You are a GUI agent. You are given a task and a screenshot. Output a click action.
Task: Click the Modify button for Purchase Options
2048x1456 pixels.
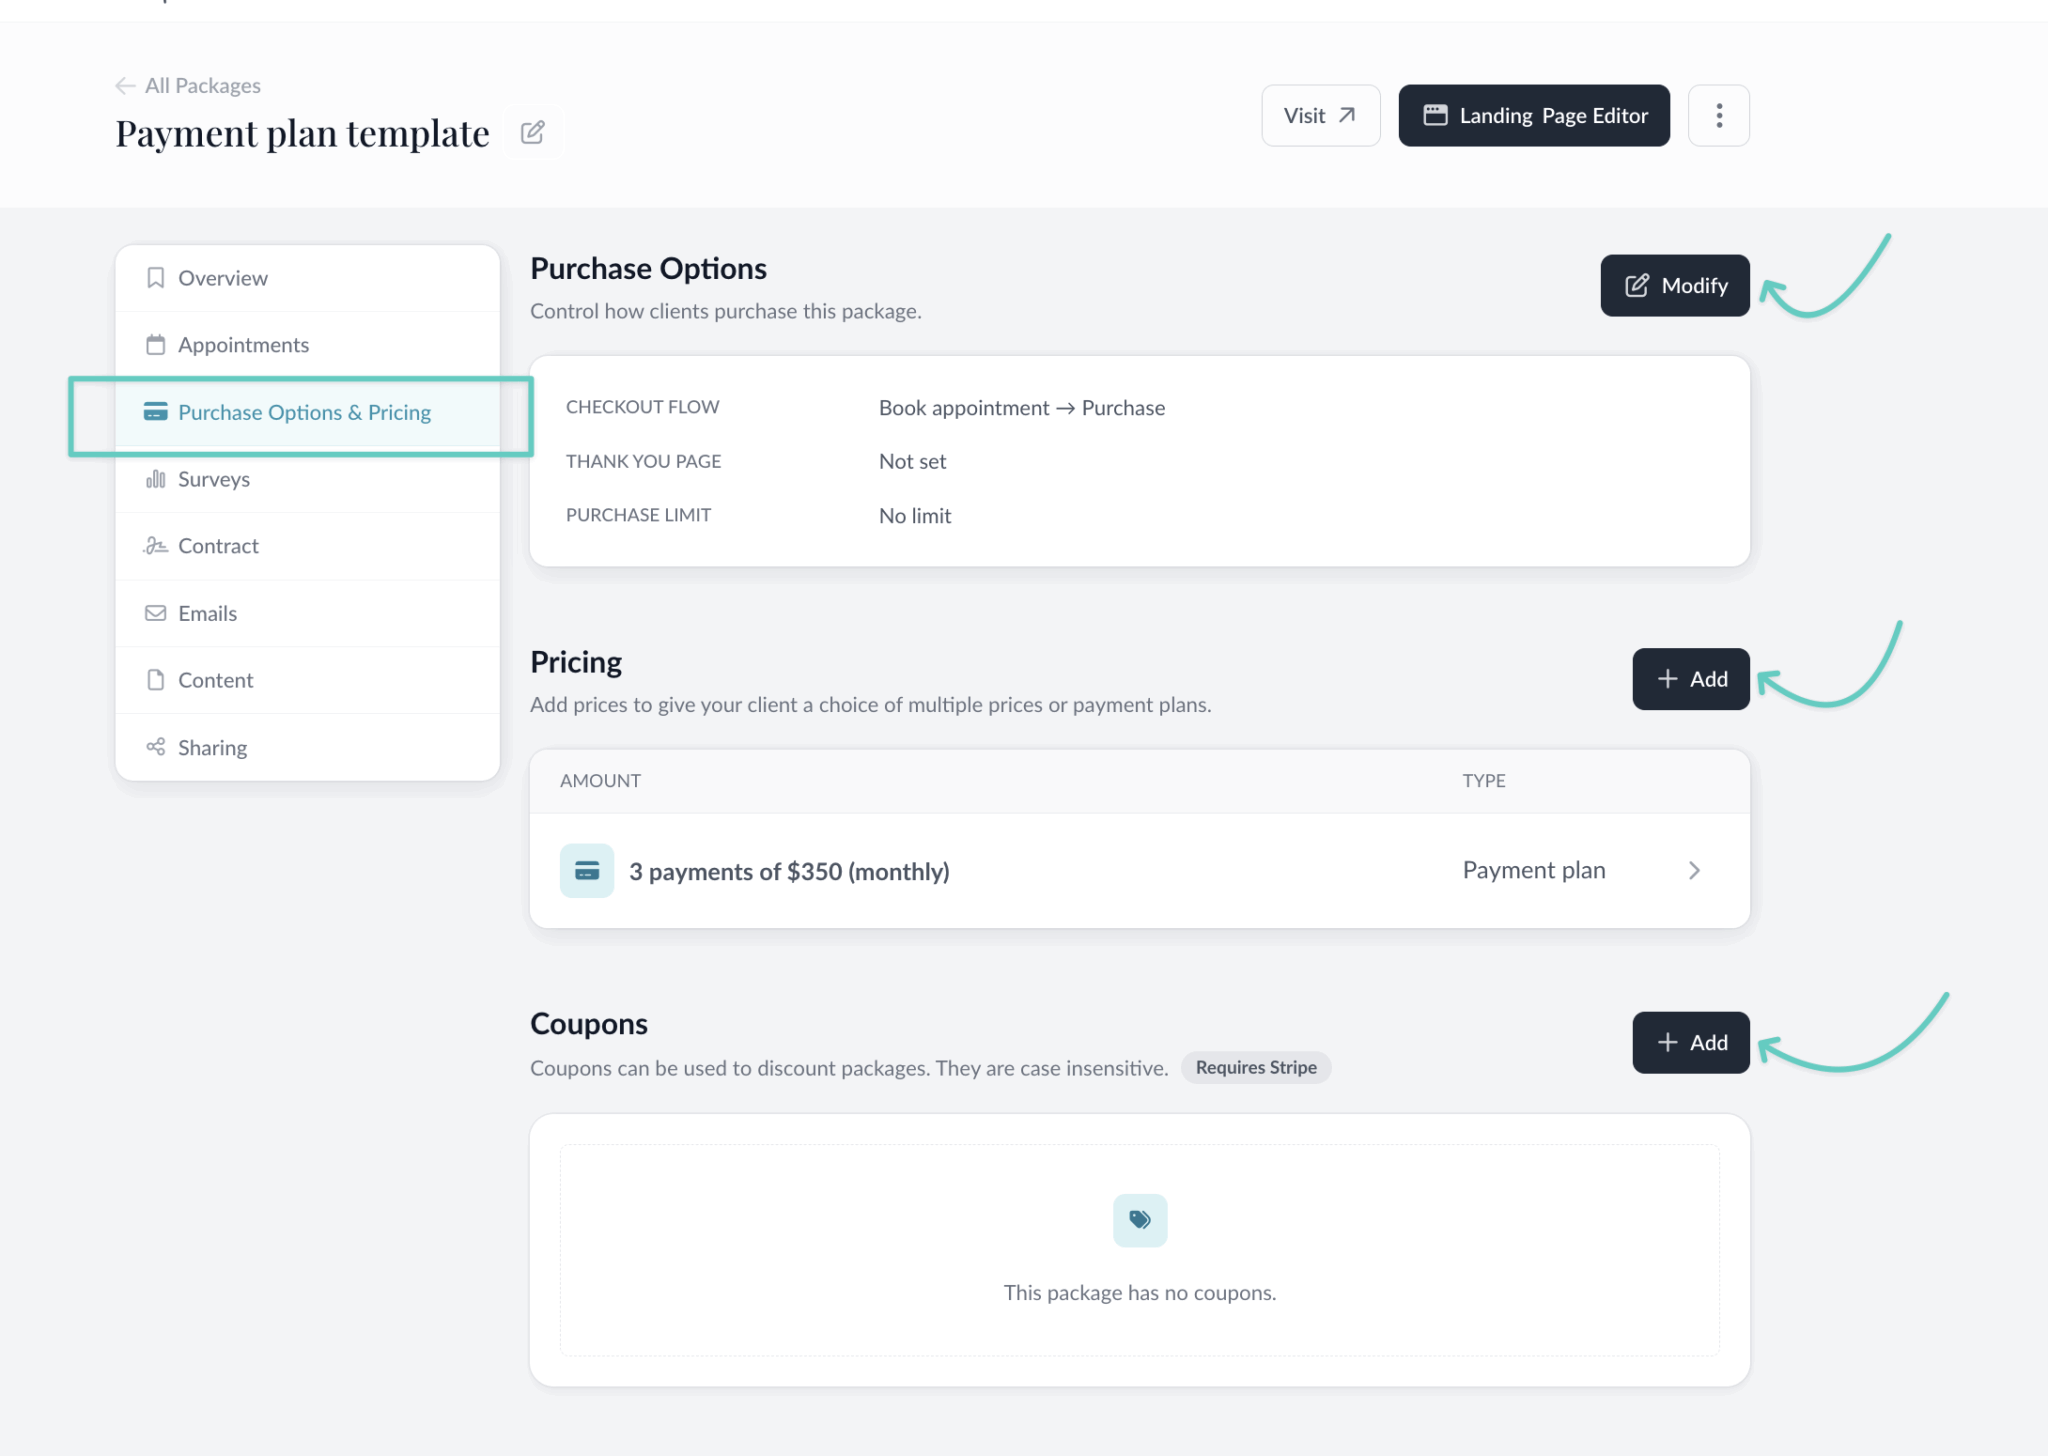pyautogui.click(x=1675, y=285)
